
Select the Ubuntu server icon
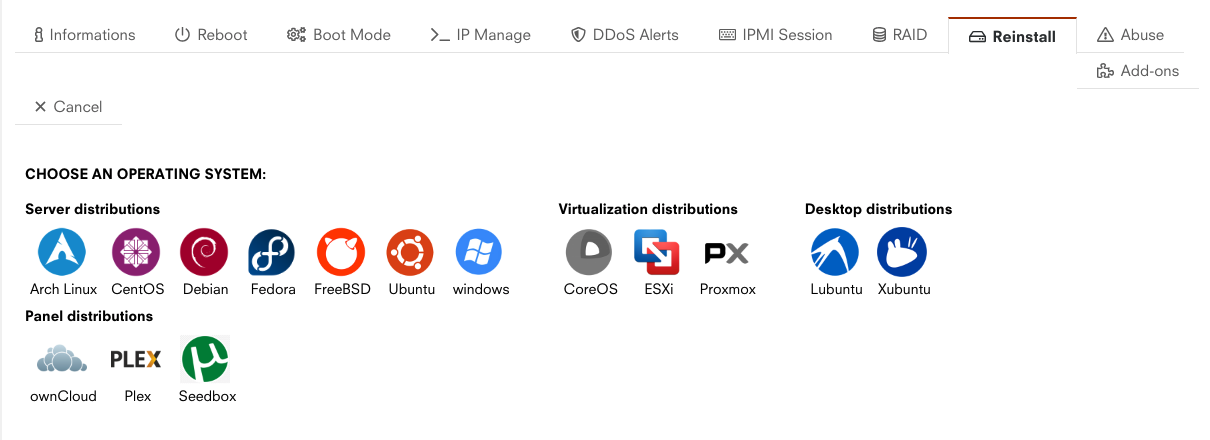click(410, 252)
